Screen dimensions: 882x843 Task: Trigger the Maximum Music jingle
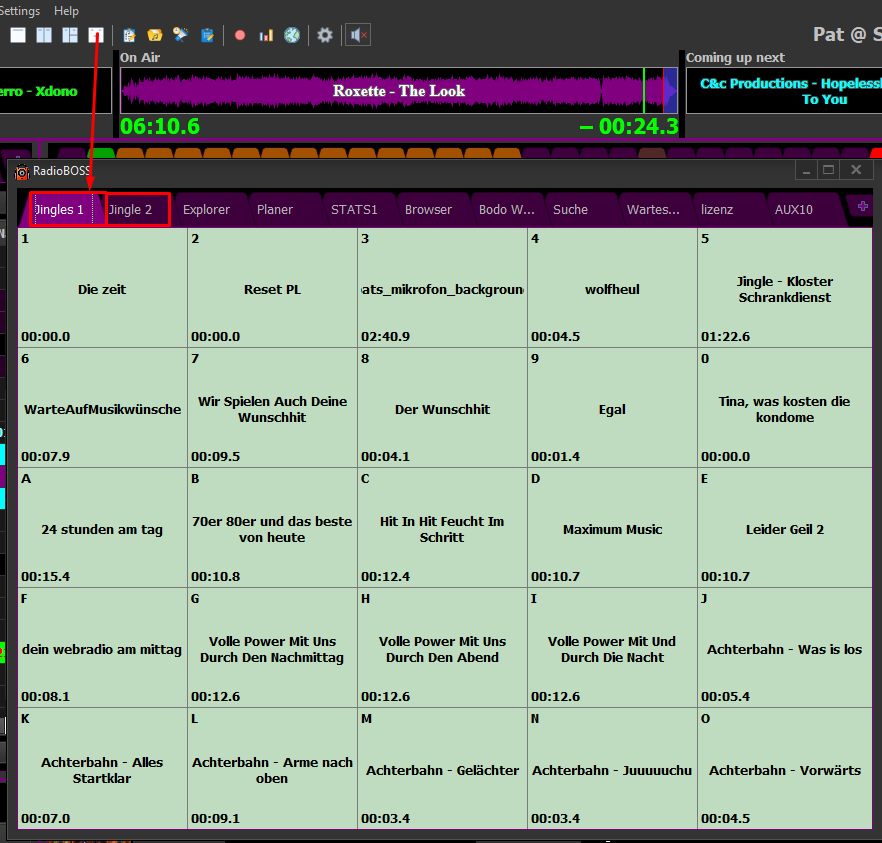(612, 528)
